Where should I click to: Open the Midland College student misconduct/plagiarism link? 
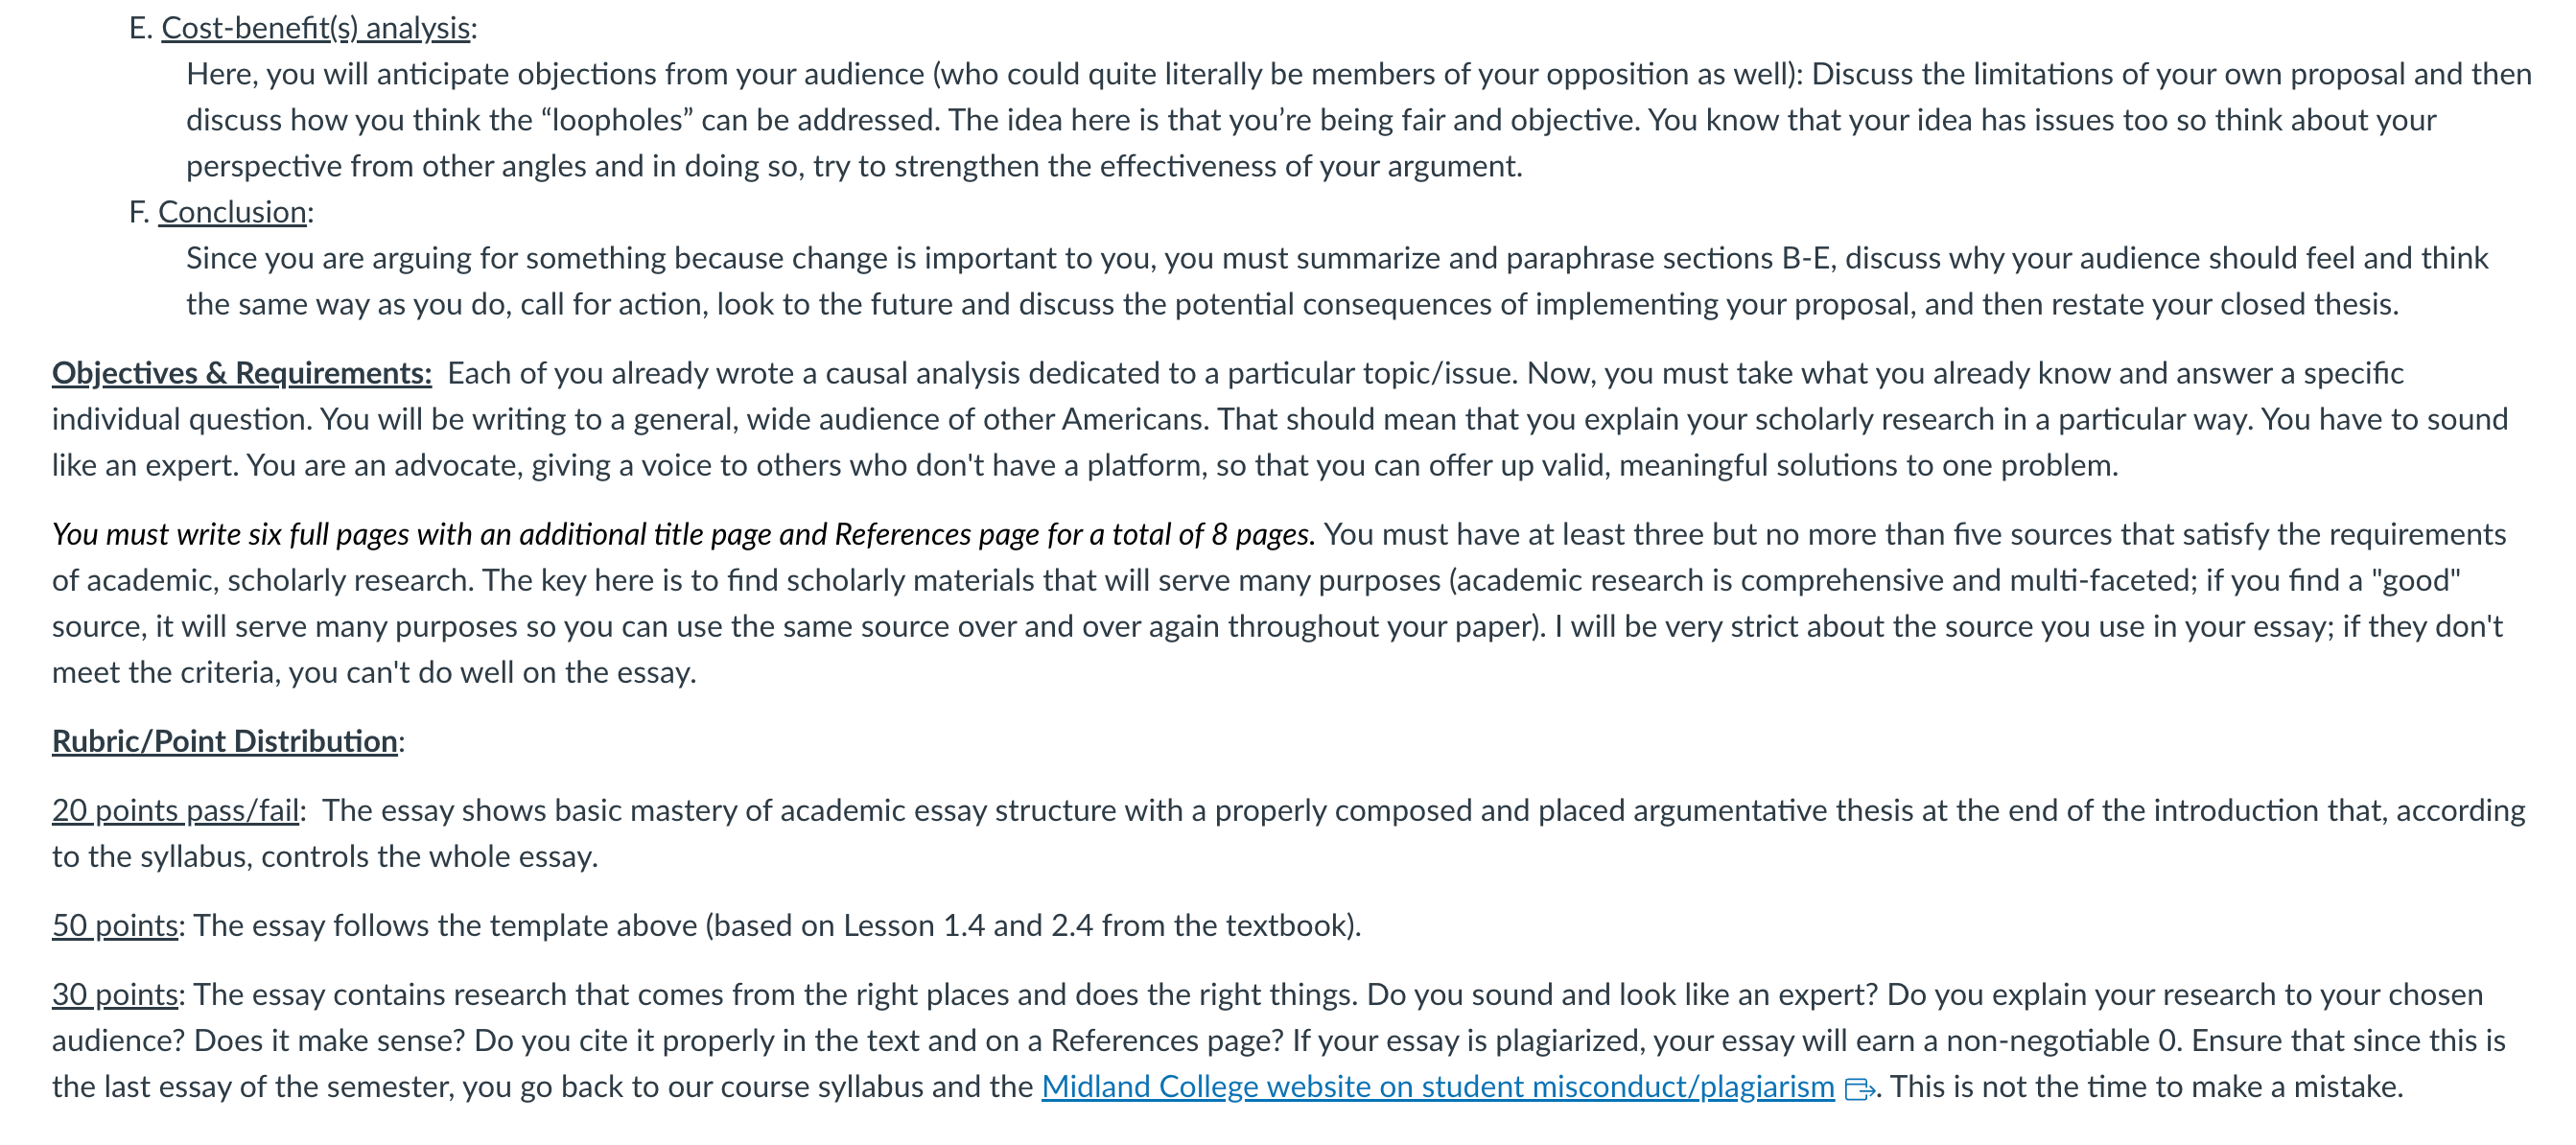[x=1437, y=1087]
